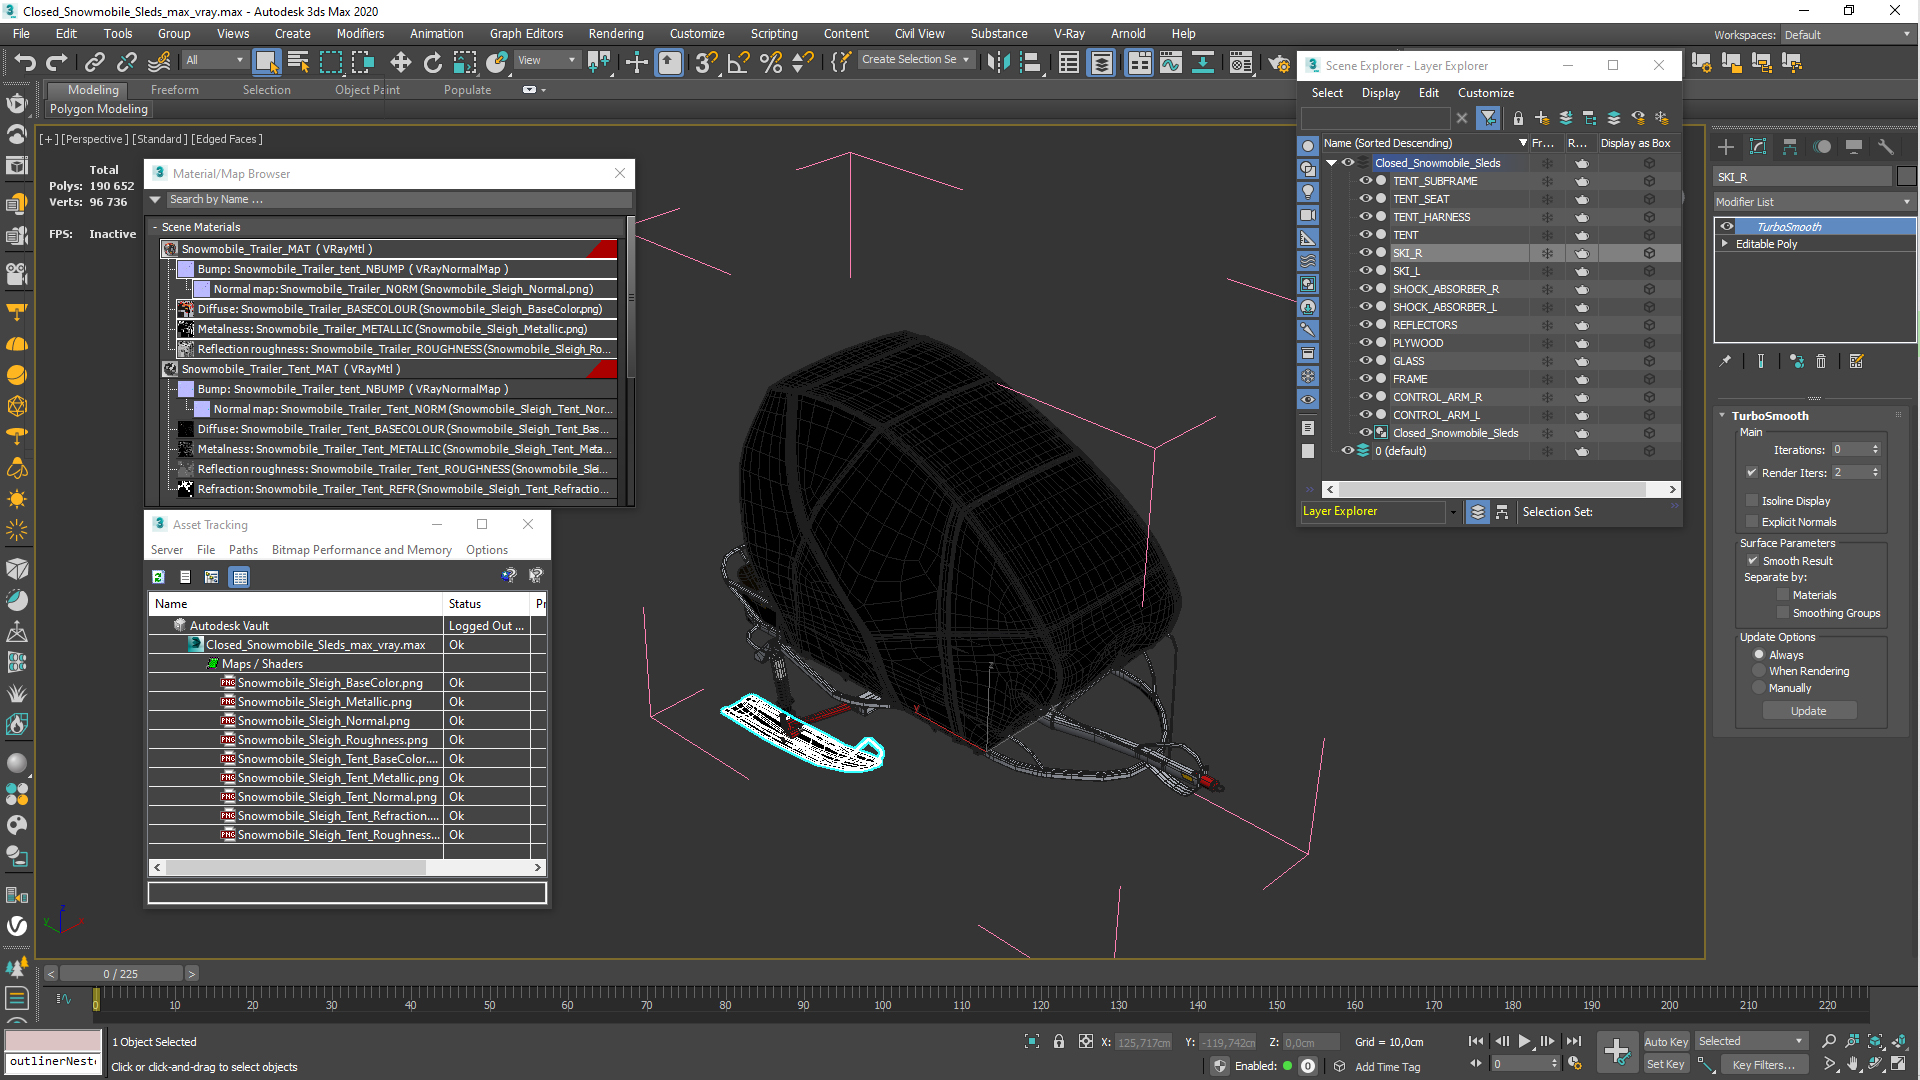
Task: Toggle Percent Snap icon
Action: click(x=770, y=63)
